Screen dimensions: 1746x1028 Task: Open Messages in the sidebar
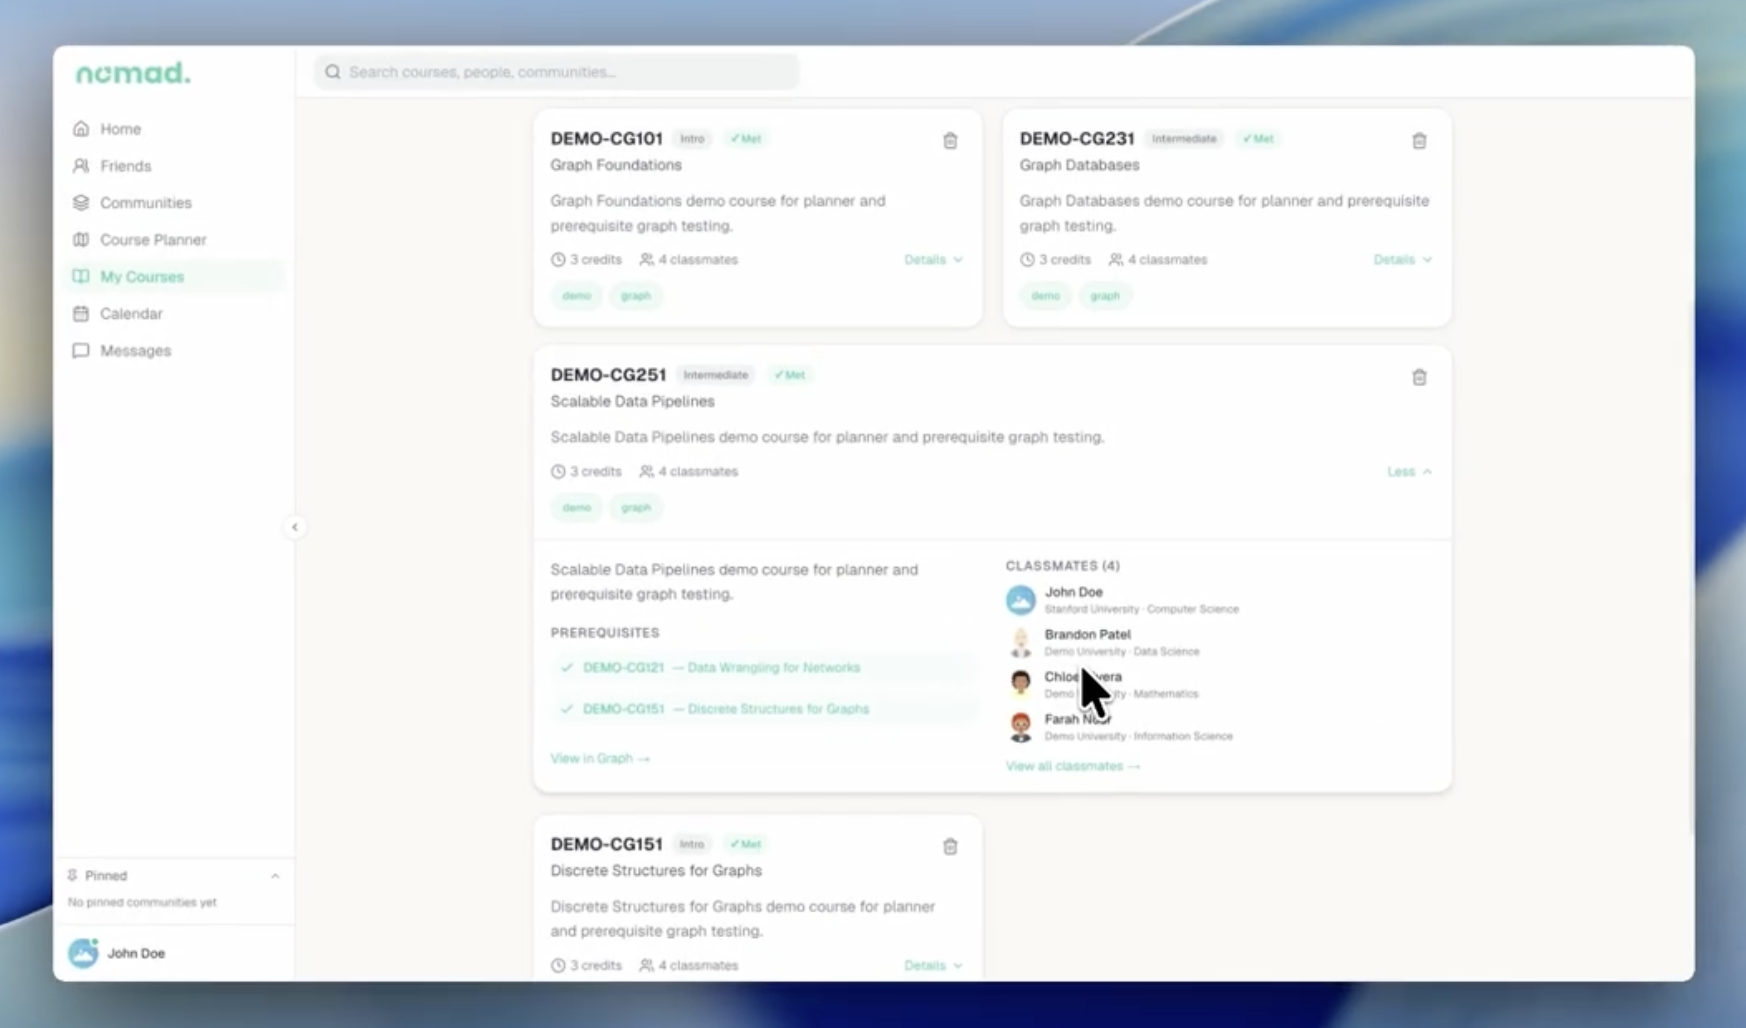[173, 351]
